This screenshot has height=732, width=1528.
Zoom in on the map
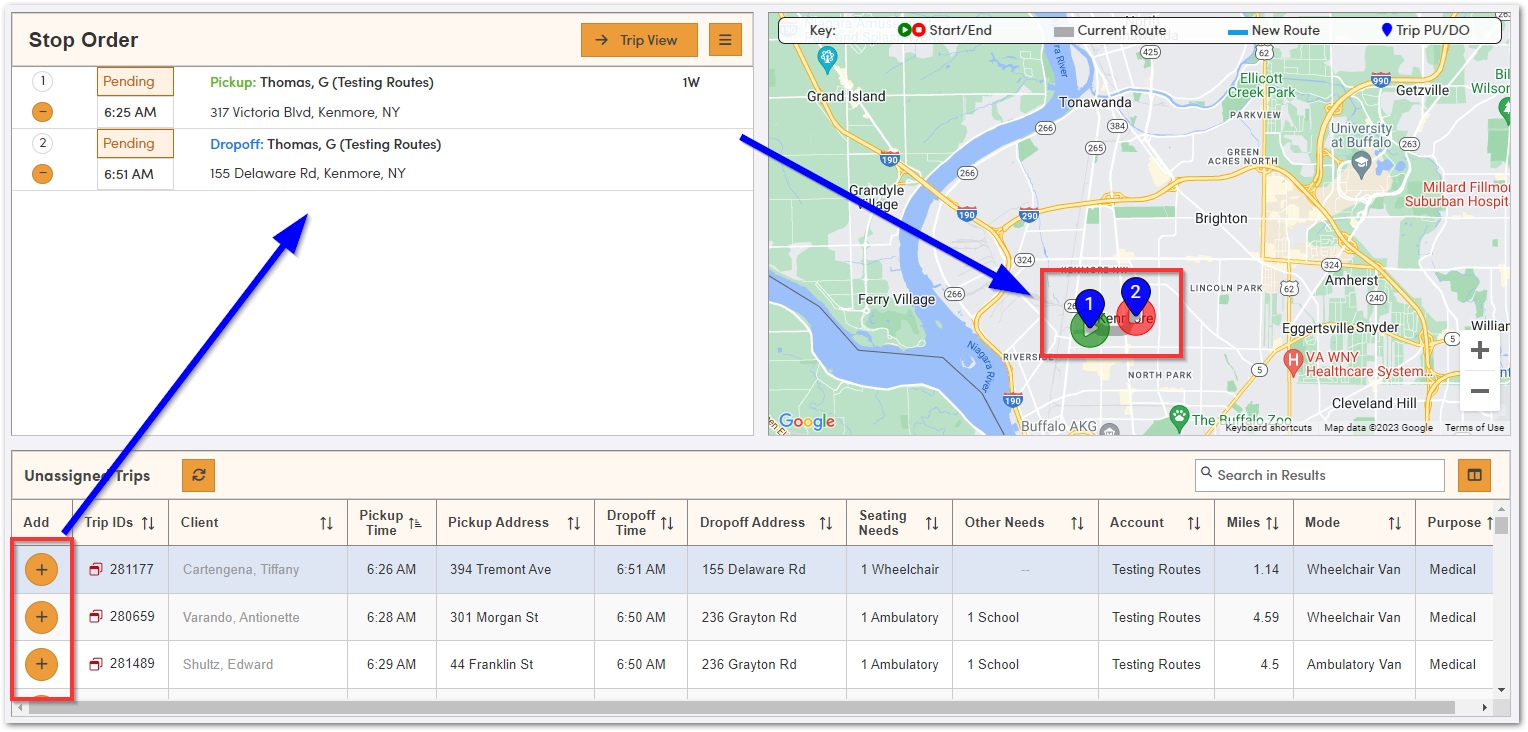click(1480, 351)
